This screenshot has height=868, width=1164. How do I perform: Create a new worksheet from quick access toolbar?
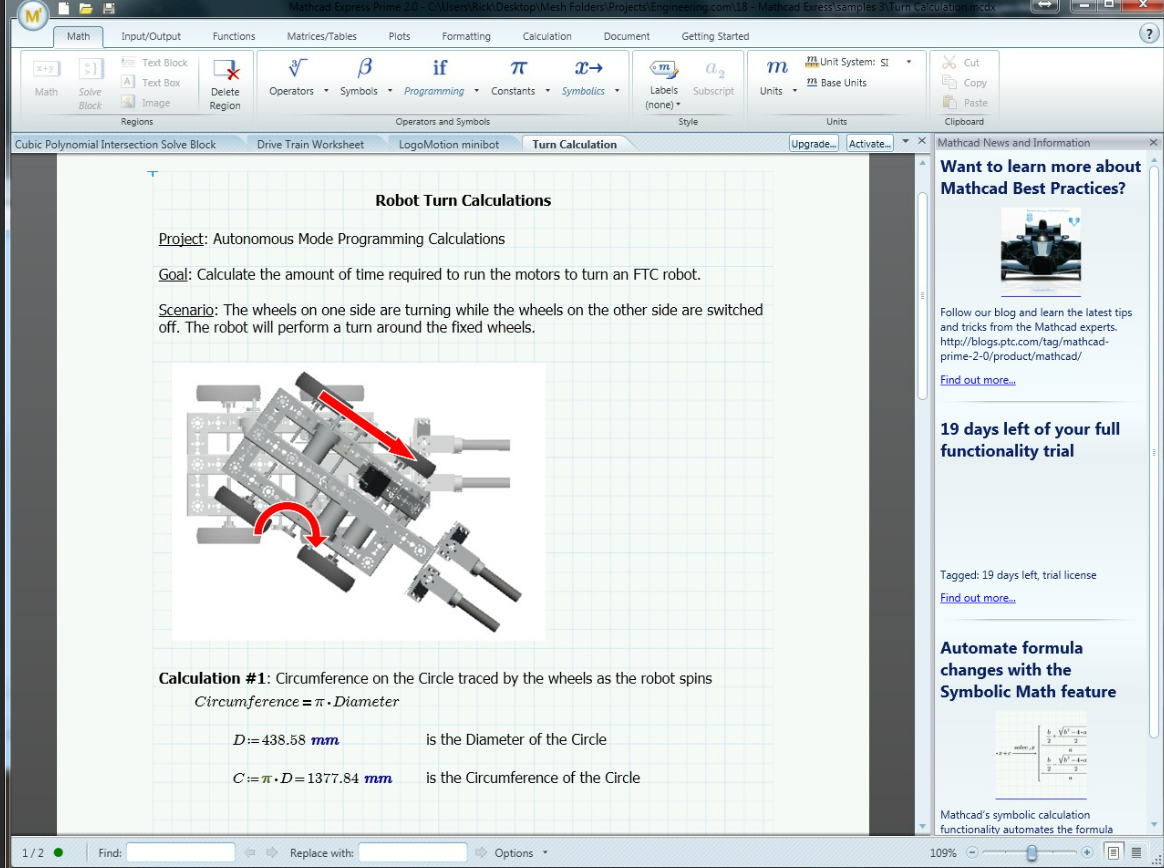[x=64, y=8]
